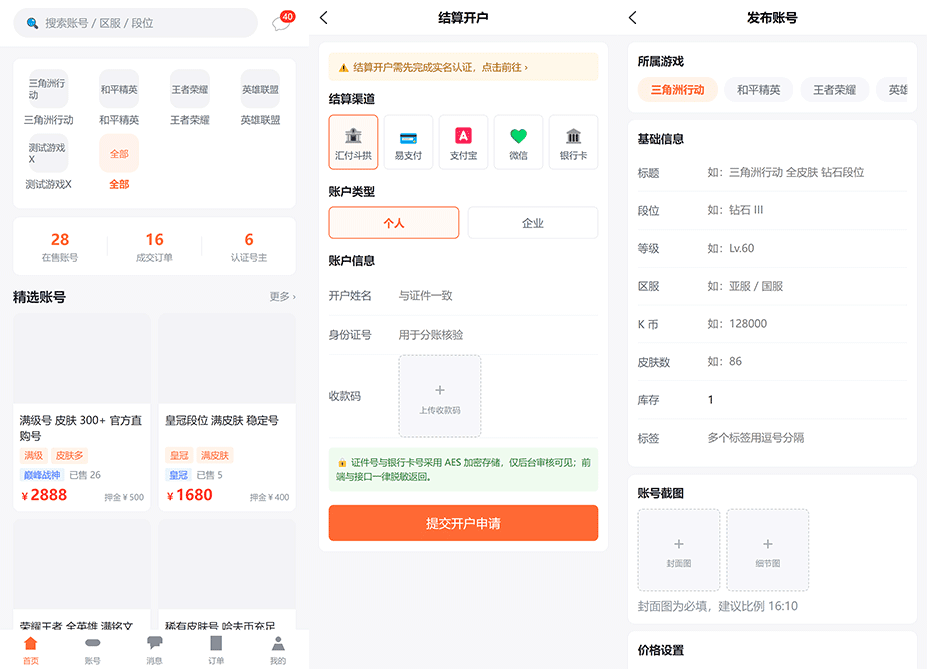Click the 身份证号 input field

[x=497, y=334]
